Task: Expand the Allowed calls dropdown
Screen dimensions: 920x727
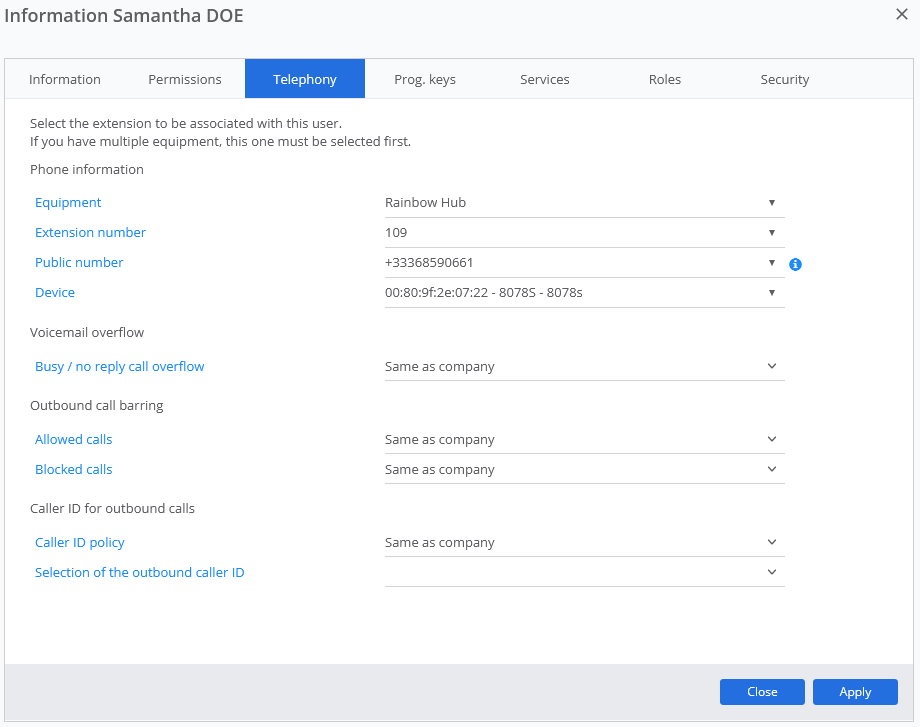Action: tap(584, 439)
